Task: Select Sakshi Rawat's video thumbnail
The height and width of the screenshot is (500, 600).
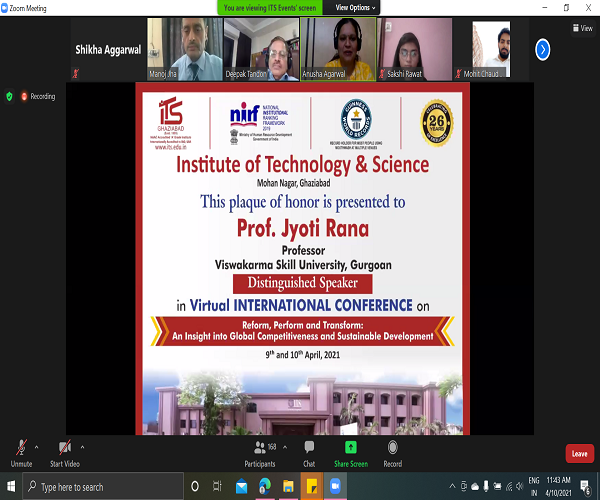Action: (x=414, y=50)
